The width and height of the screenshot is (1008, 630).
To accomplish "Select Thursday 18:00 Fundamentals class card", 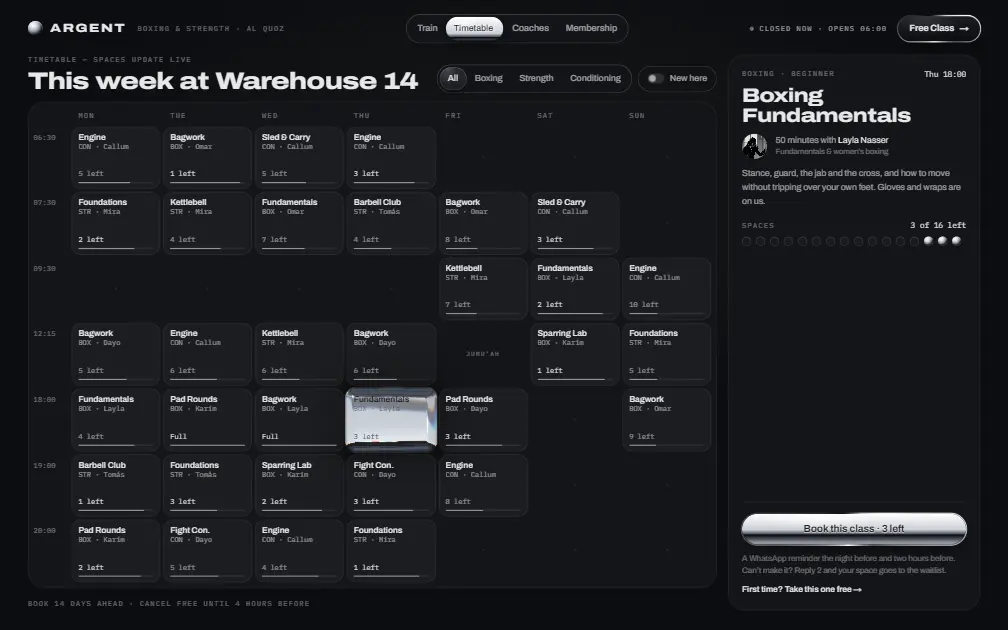I will [x=391, y=419].
